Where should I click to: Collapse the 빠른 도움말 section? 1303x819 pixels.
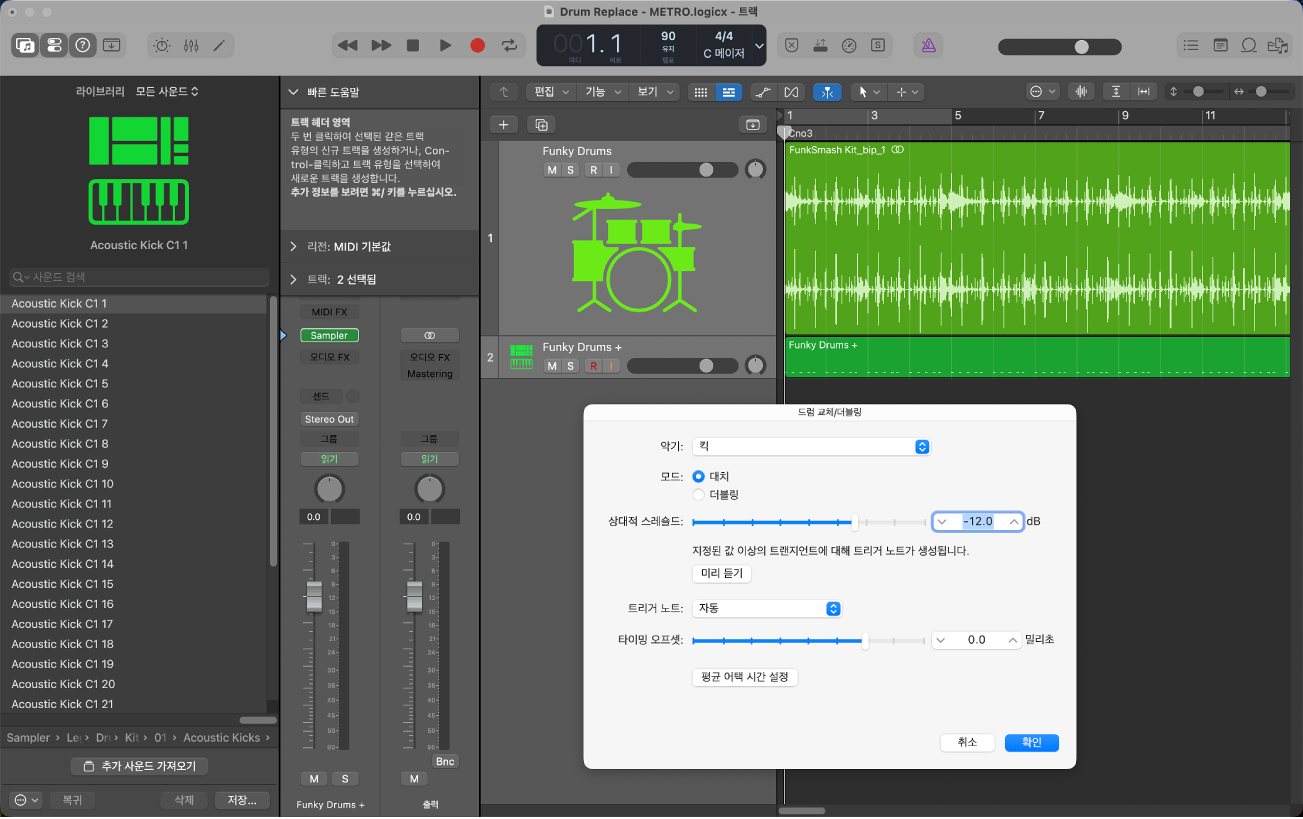[x=293, y=92]
